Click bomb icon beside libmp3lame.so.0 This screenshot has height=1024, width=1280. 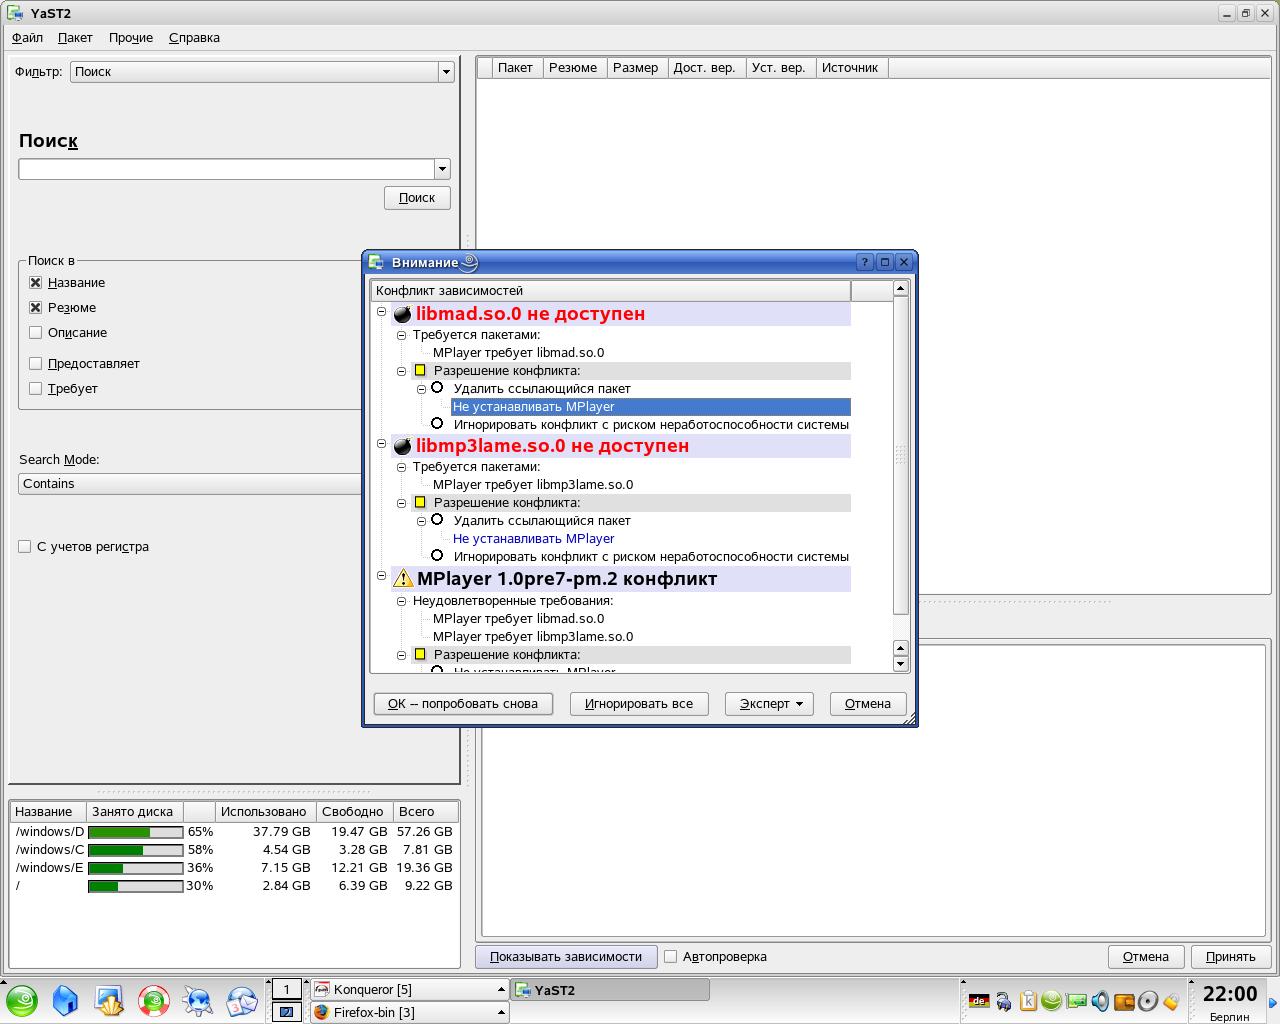pyautogui.click(x=403, y=446)
